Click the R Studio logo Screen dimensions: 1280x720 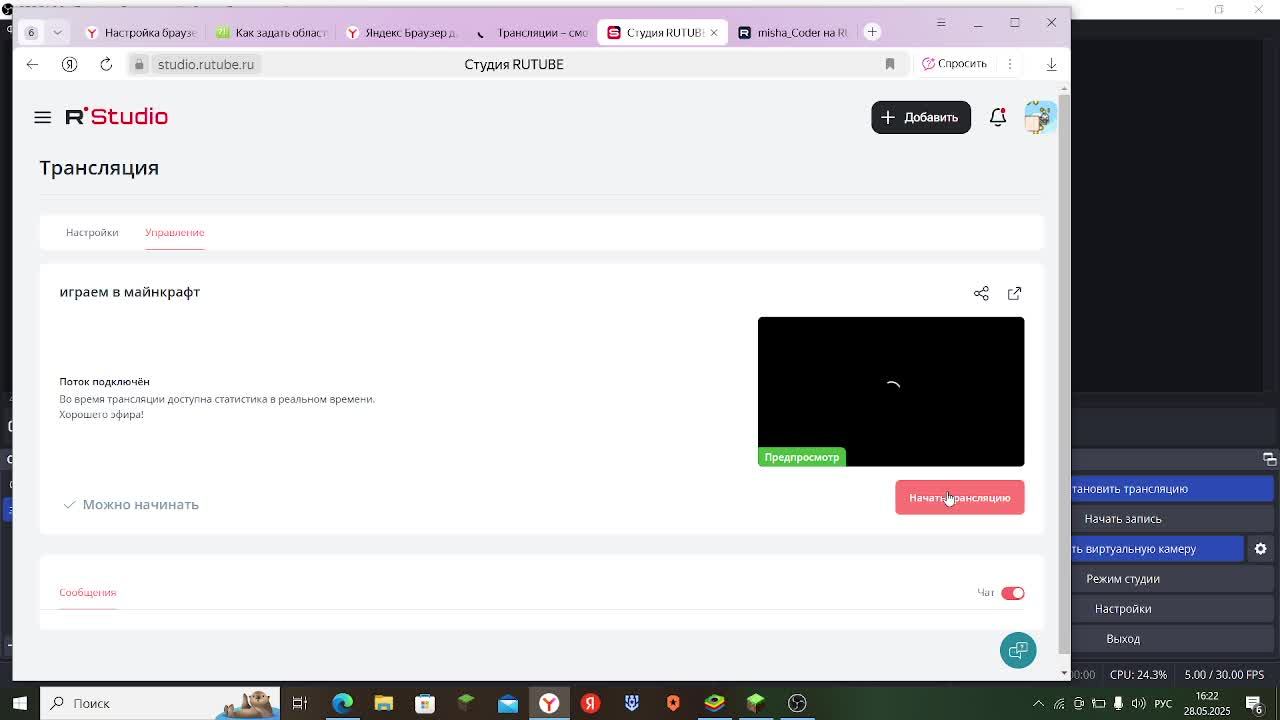tap(116, 117)
